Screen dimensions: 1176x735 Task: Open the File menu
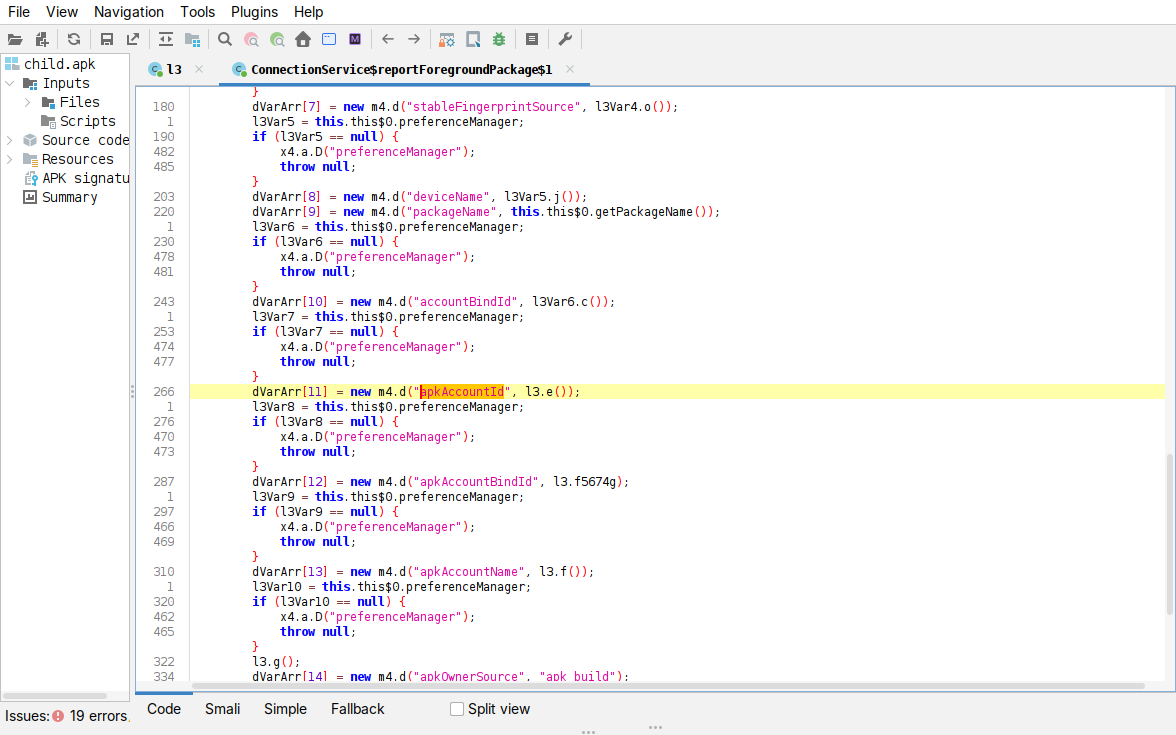pyautogui.click(x=19, y=12)
